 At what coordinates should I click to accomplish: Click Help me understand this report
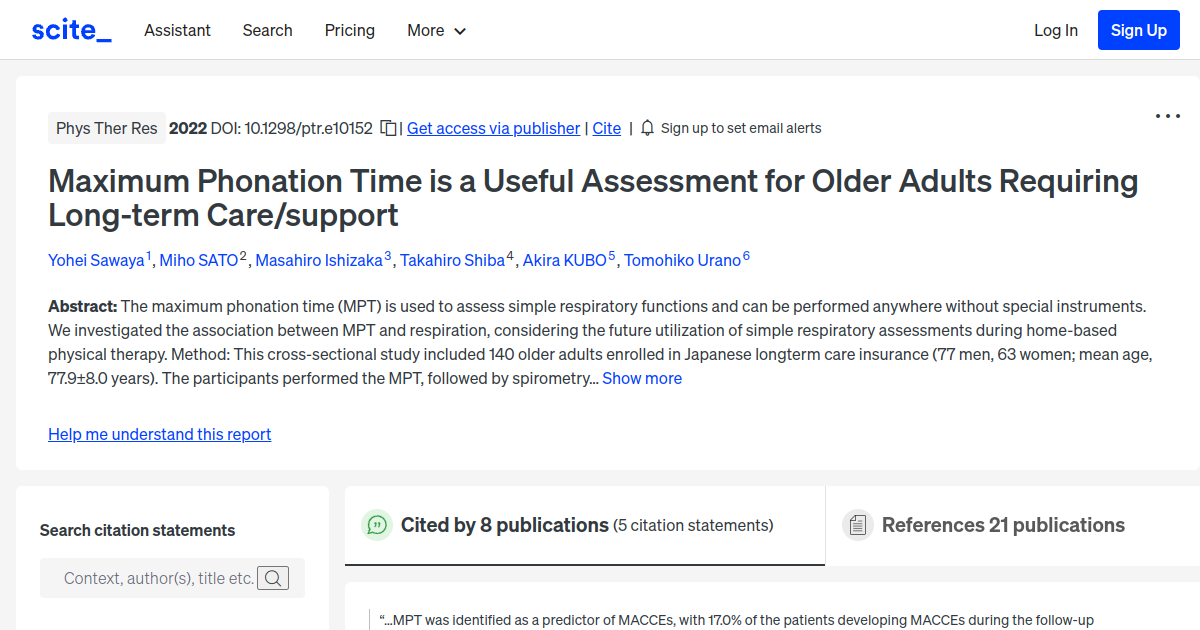click(159, 434)
